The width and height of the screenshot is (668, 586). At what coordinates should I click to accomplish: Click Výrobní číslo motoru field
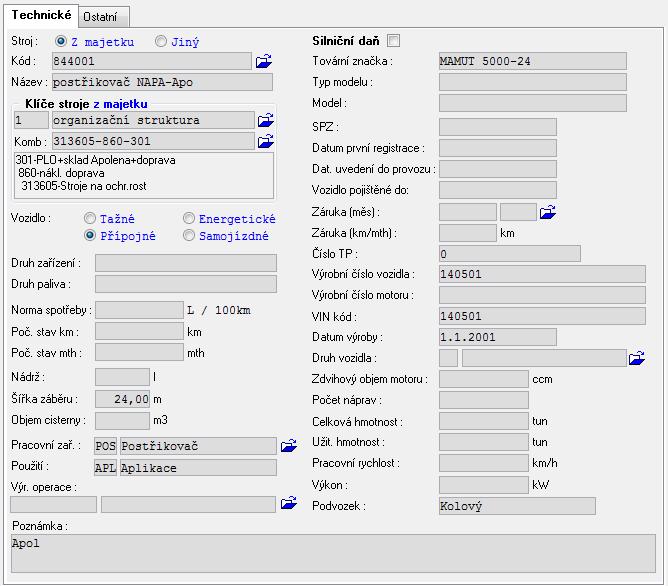click(x=542, y=295)
